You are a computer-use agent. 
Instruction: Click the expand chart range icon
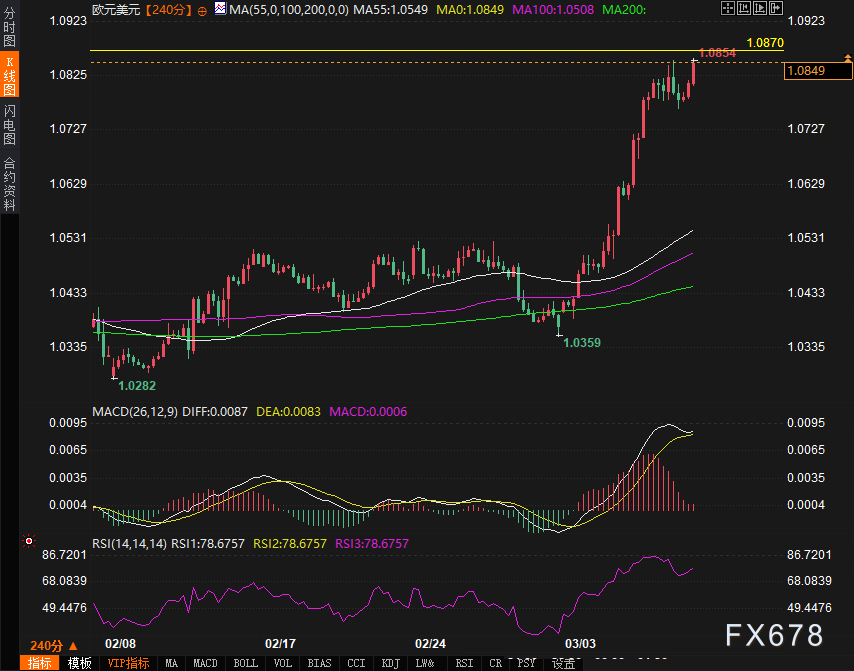pyautogui.click(x=760, y=8)
